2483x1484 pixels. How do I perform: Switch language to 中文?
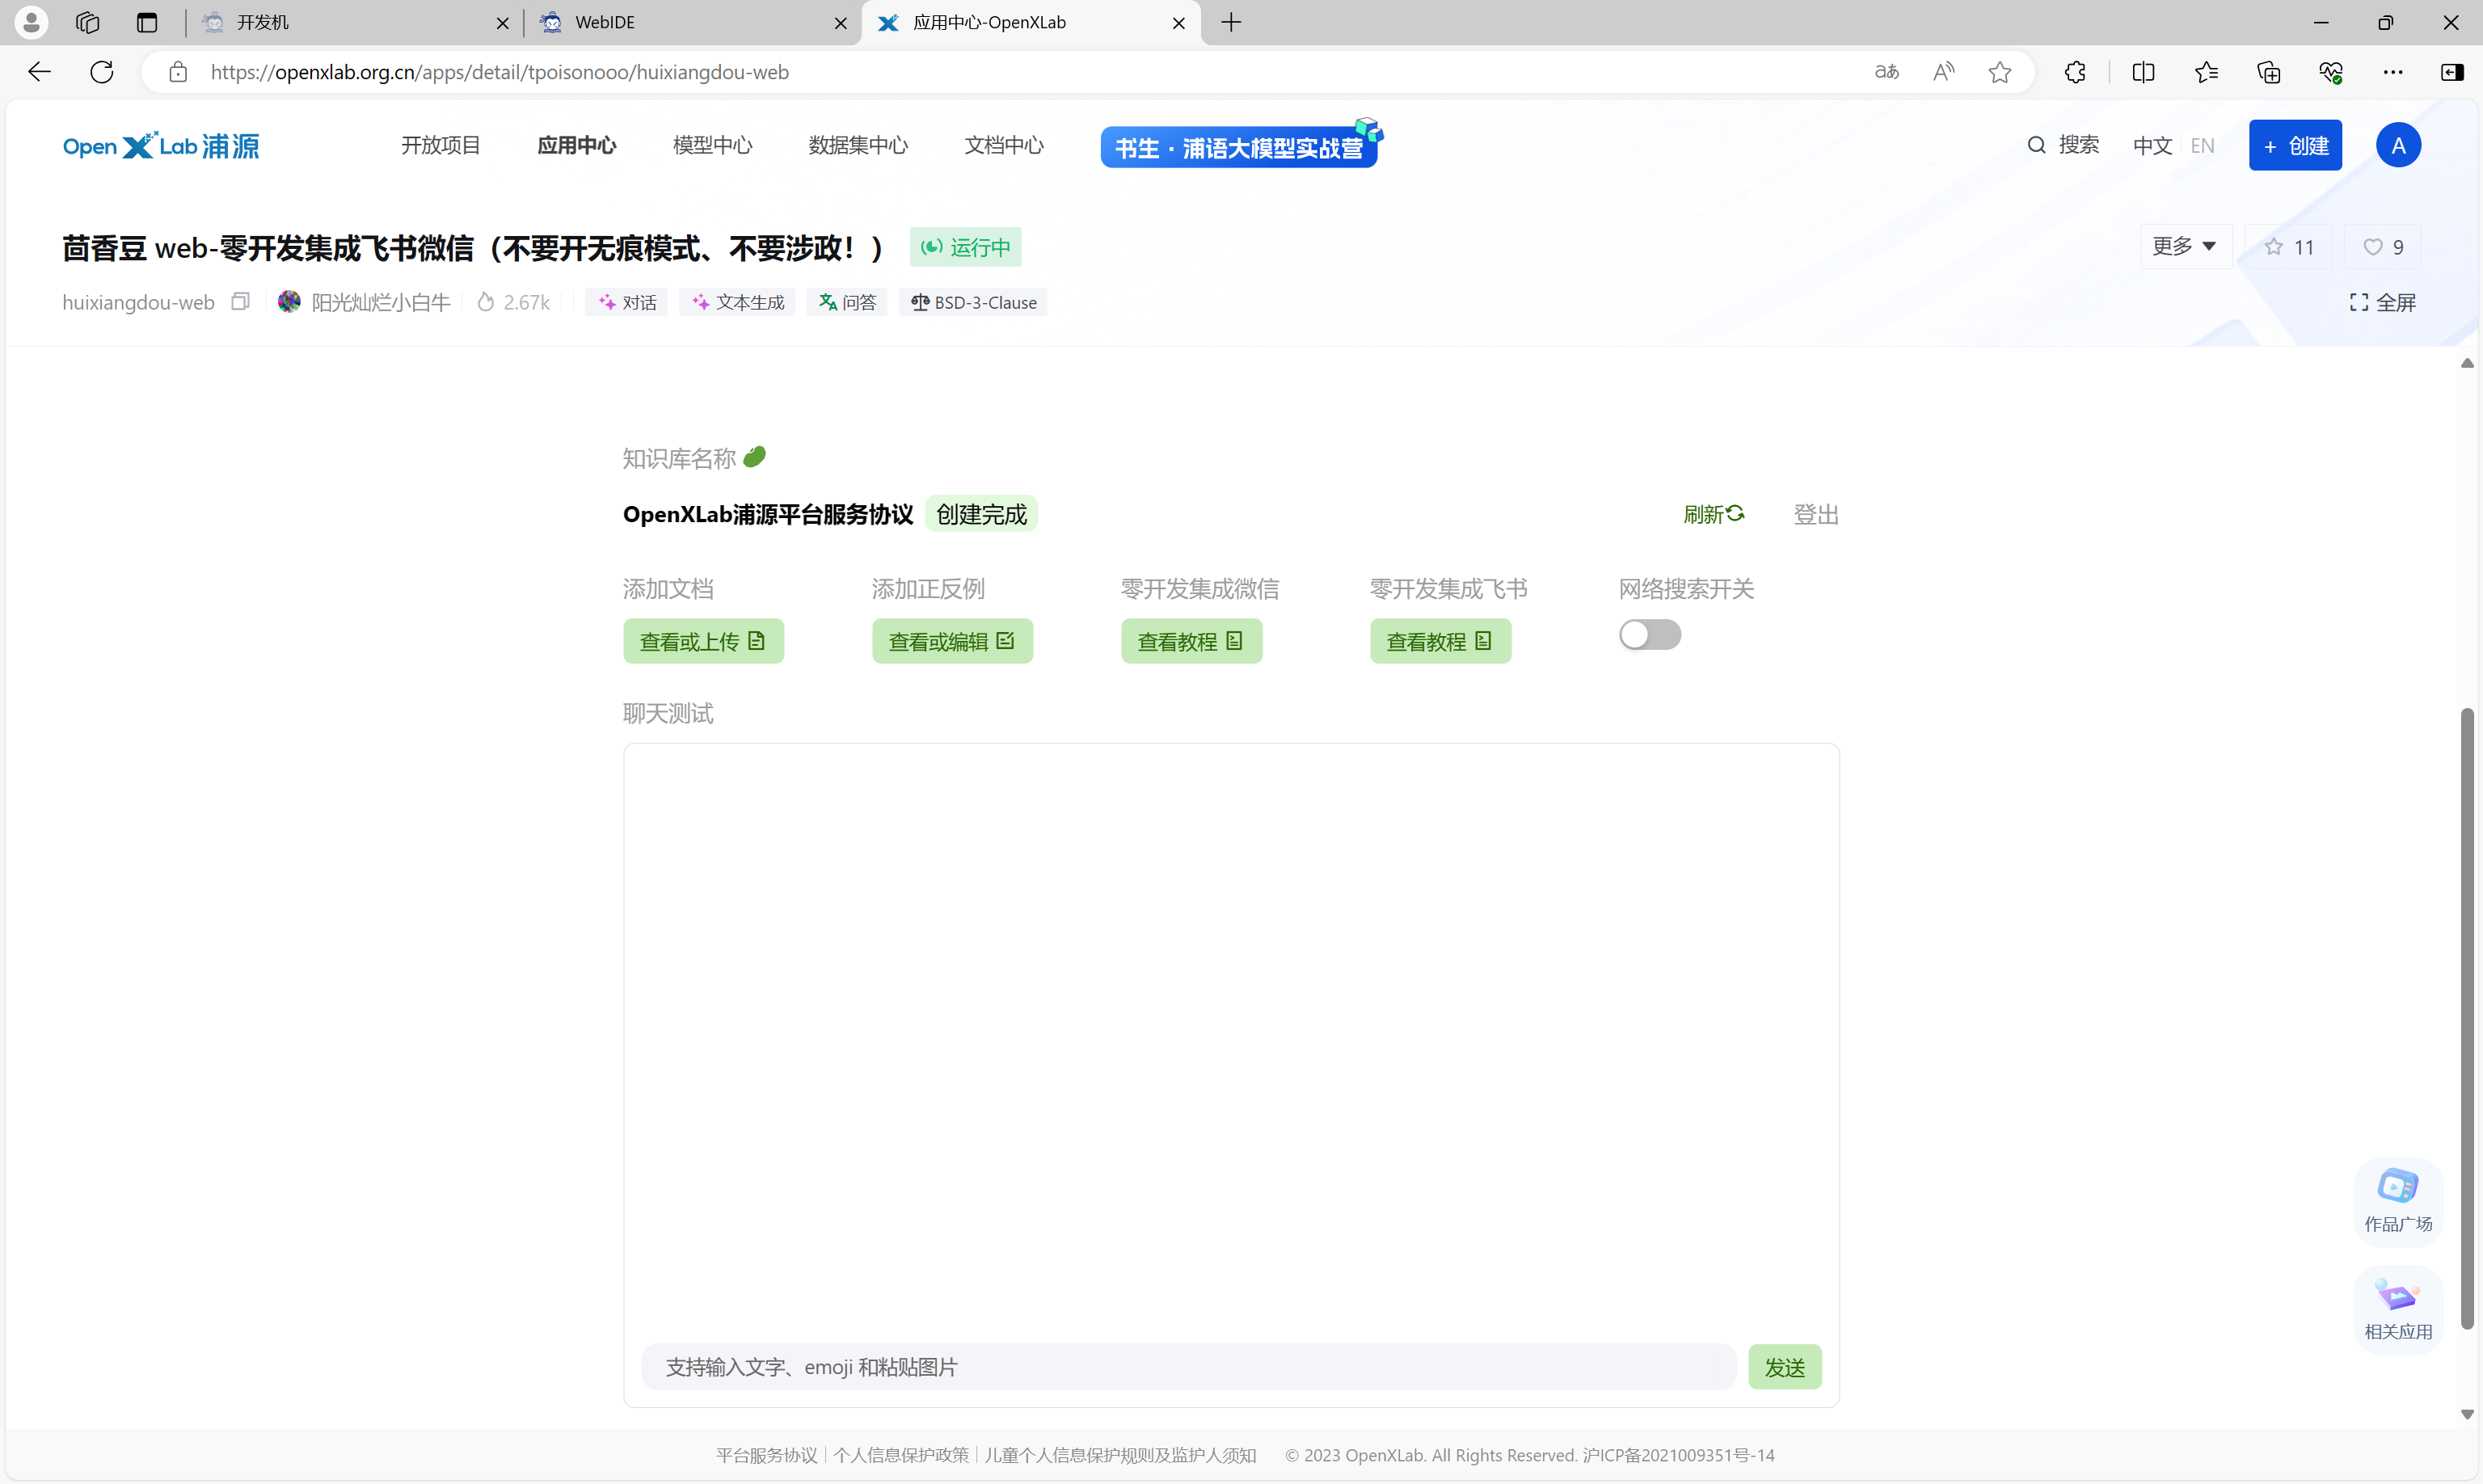tap(2152, 146)
